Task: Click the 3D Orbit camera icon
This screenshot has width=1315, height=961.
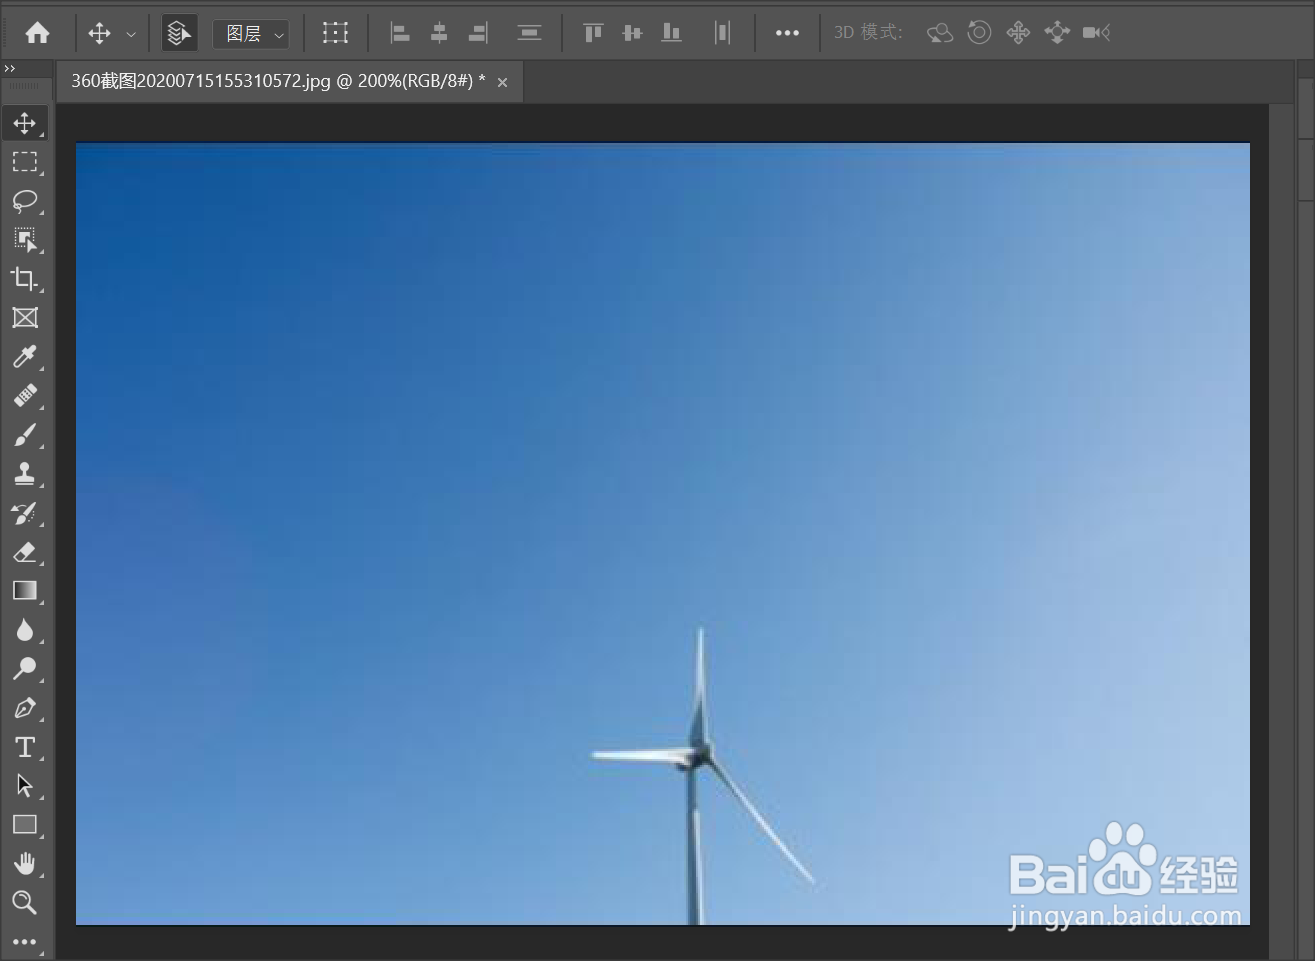Action: (x=939, y=33)
